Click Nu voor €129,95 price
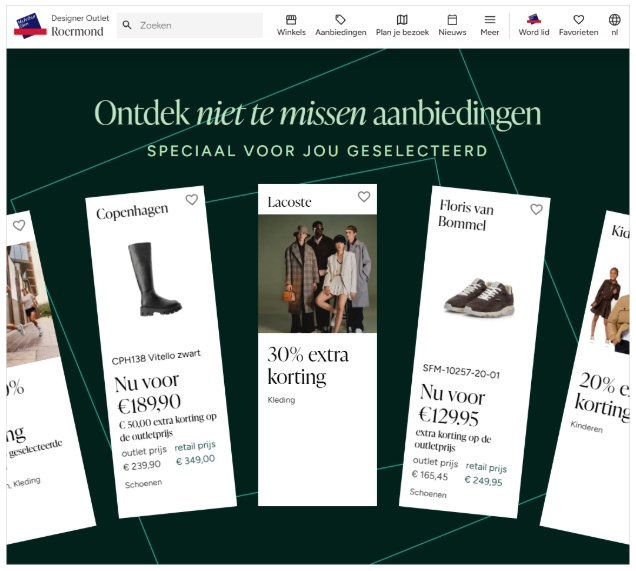Viewport: 636px width, 571px height. tap(451, 405)
